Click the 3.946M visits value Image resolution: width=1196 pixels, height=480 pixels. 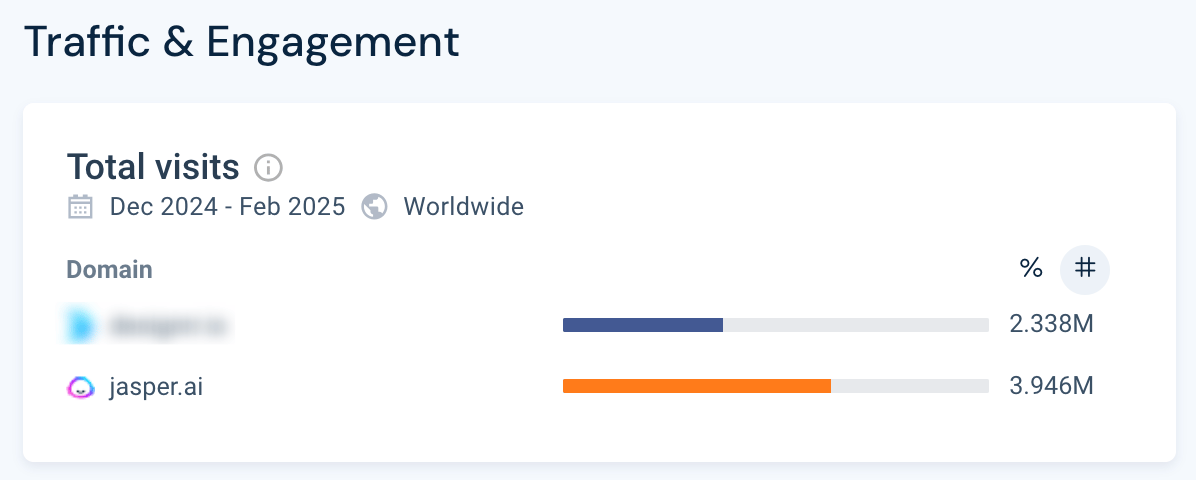click(1052, 386)
